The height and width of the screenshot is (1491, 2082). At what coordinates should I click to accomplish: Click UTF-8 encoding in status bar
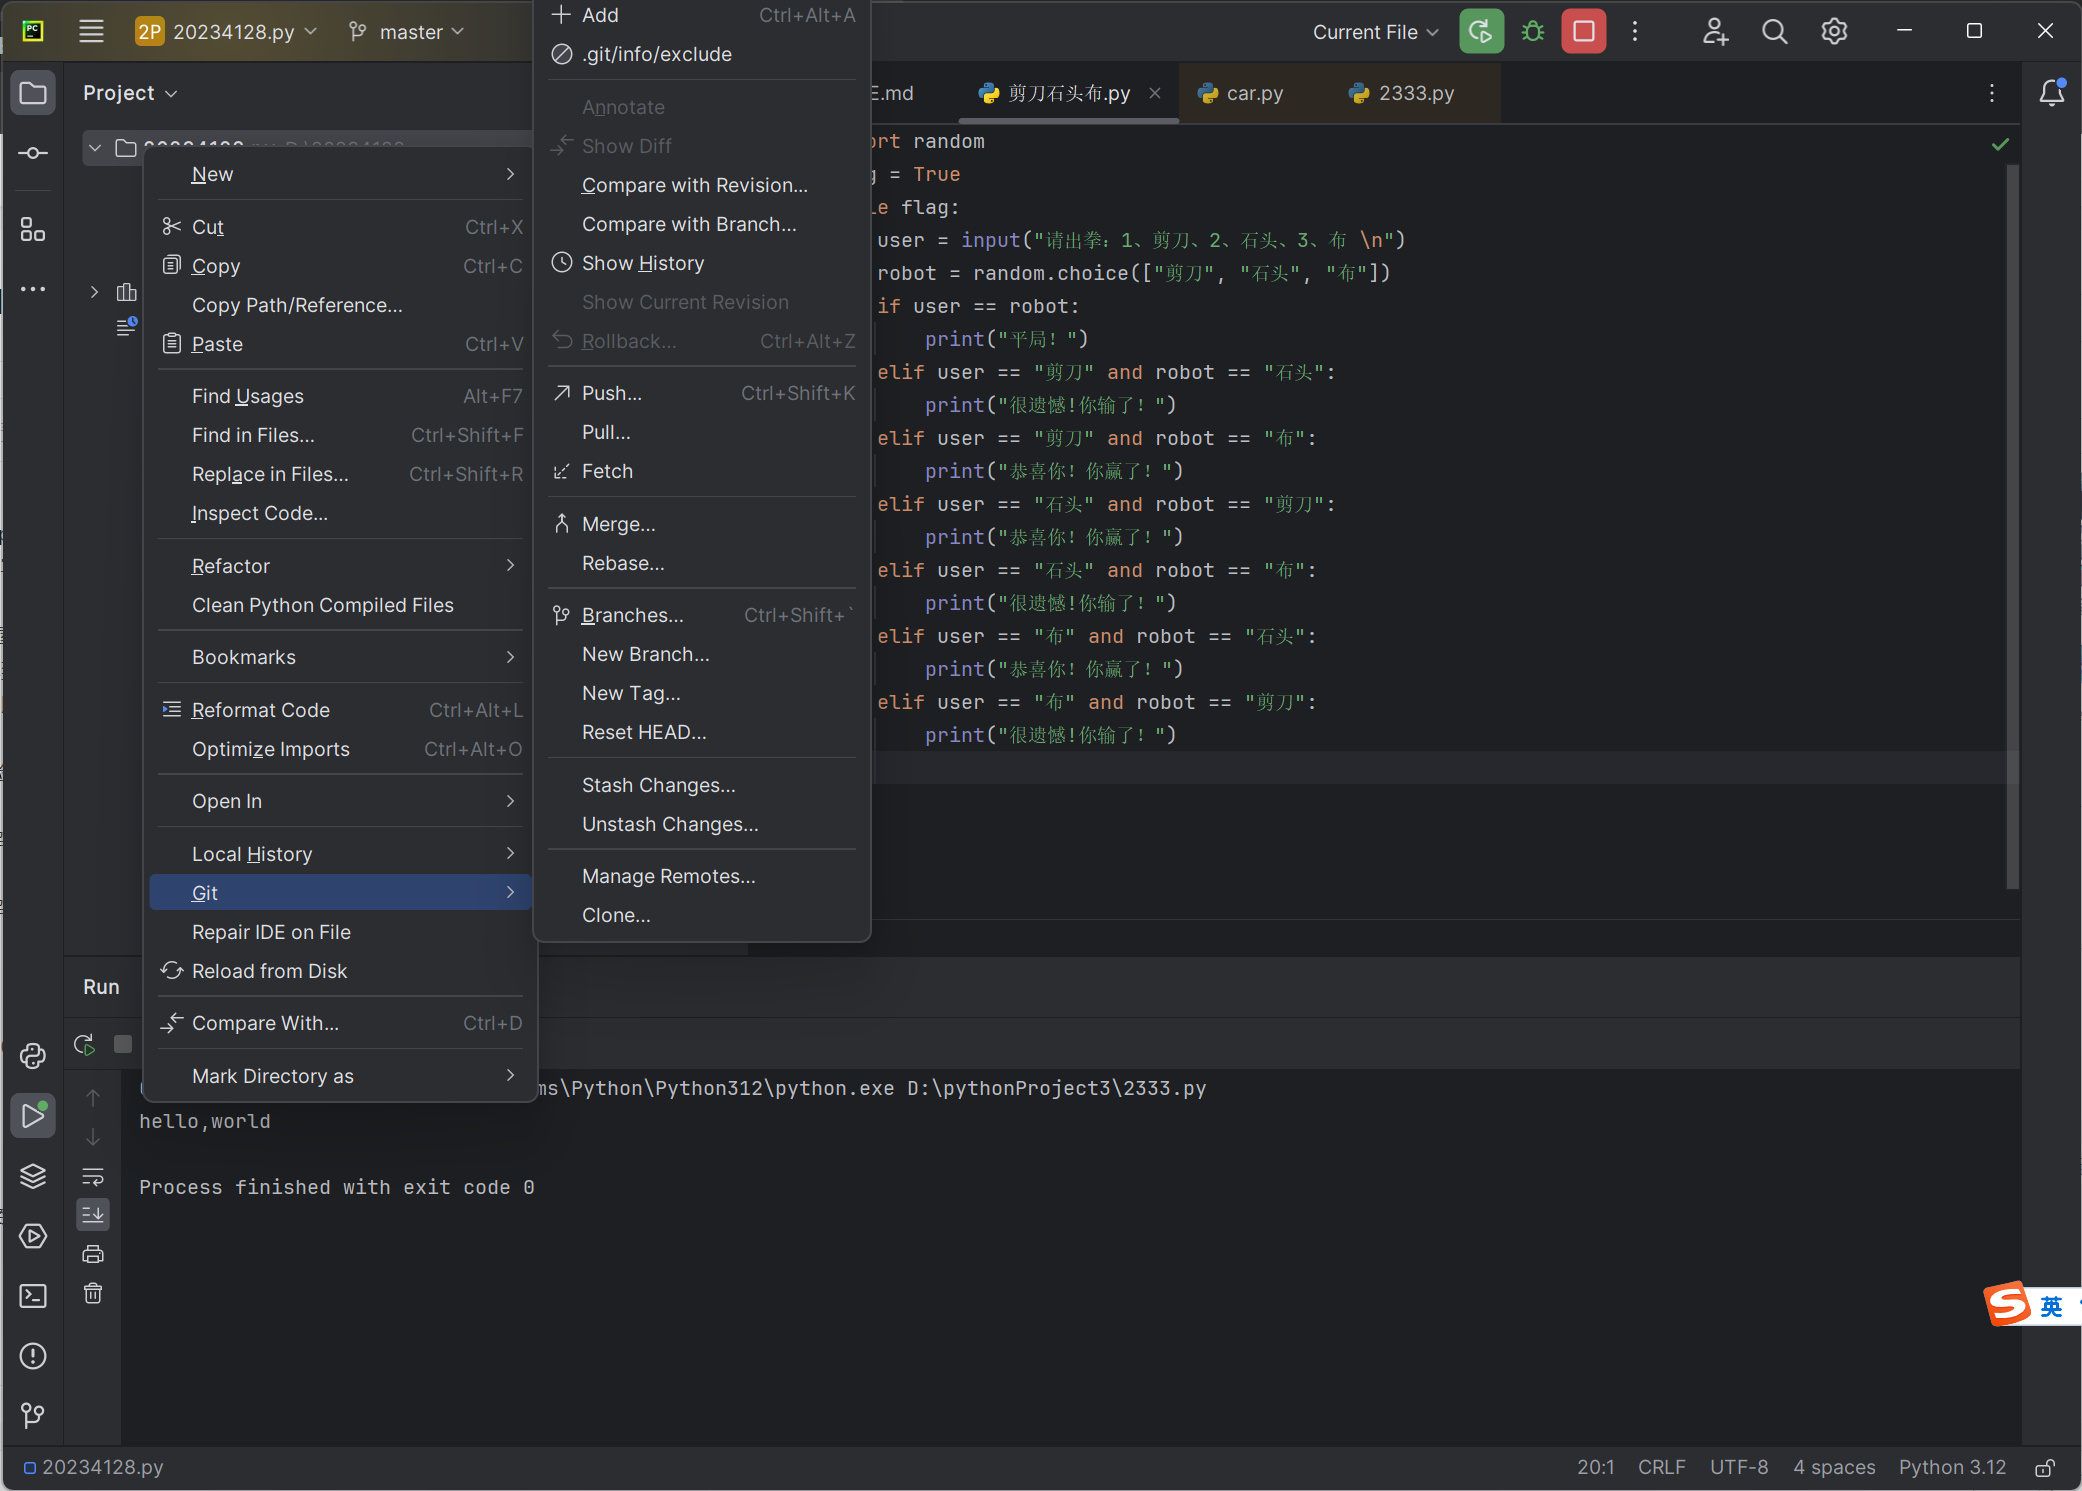(x=1738, y=1467)
